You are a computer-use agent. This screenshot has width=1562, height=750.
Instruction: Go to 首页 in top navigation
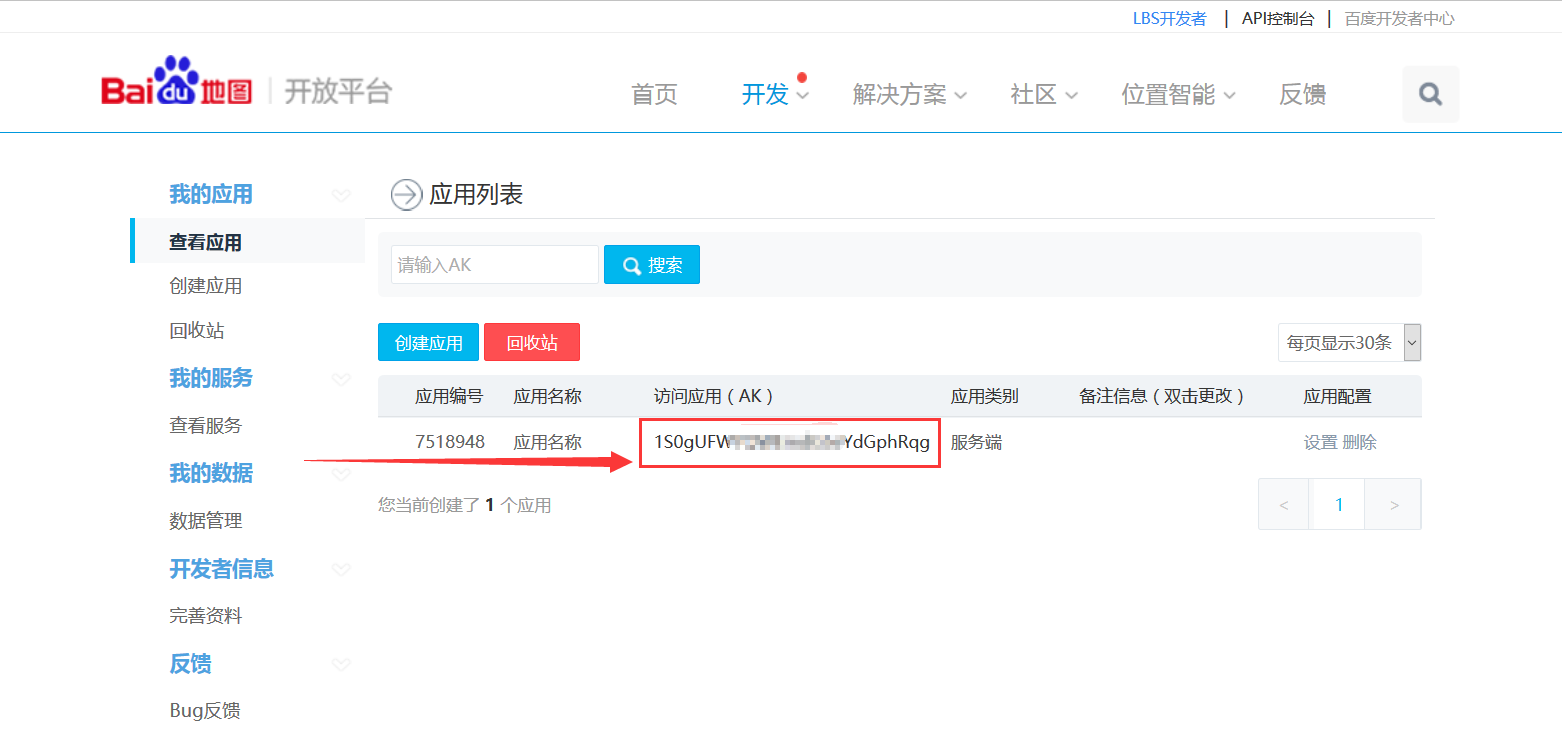[654, 94]
